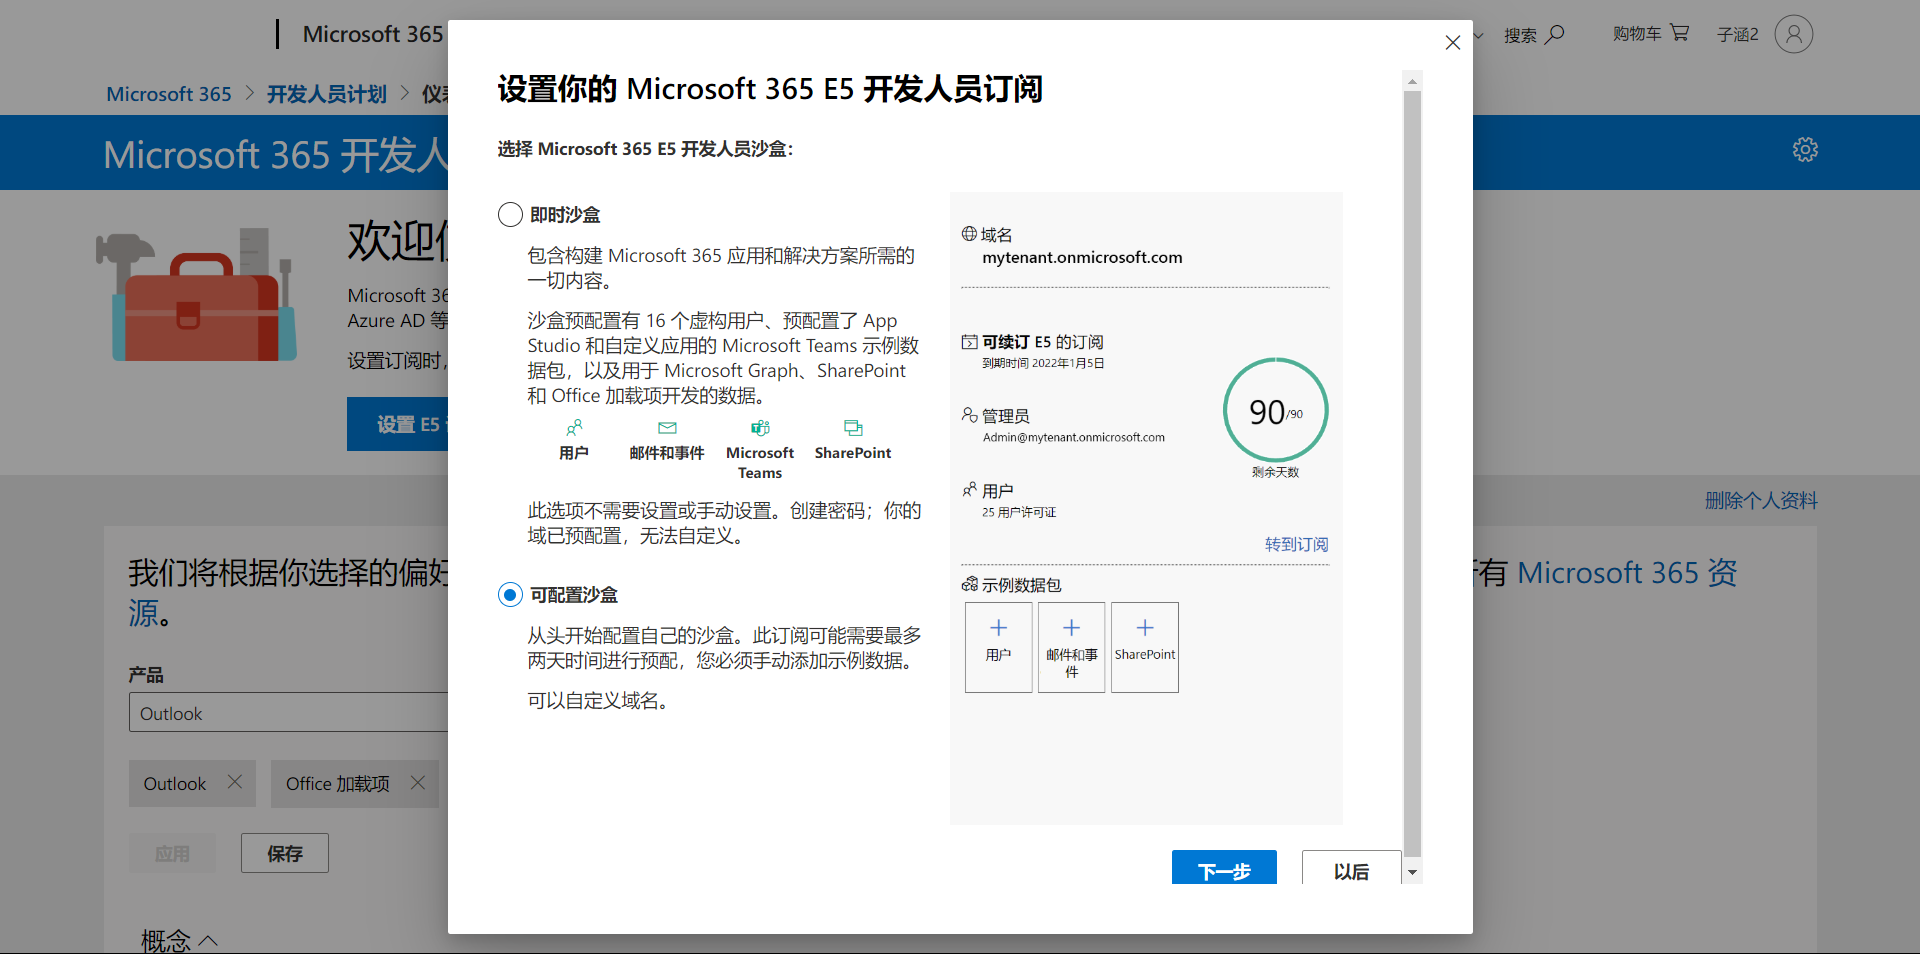
Task: Add SharePoint sample data pack
Action: (x=1144, y=646)
